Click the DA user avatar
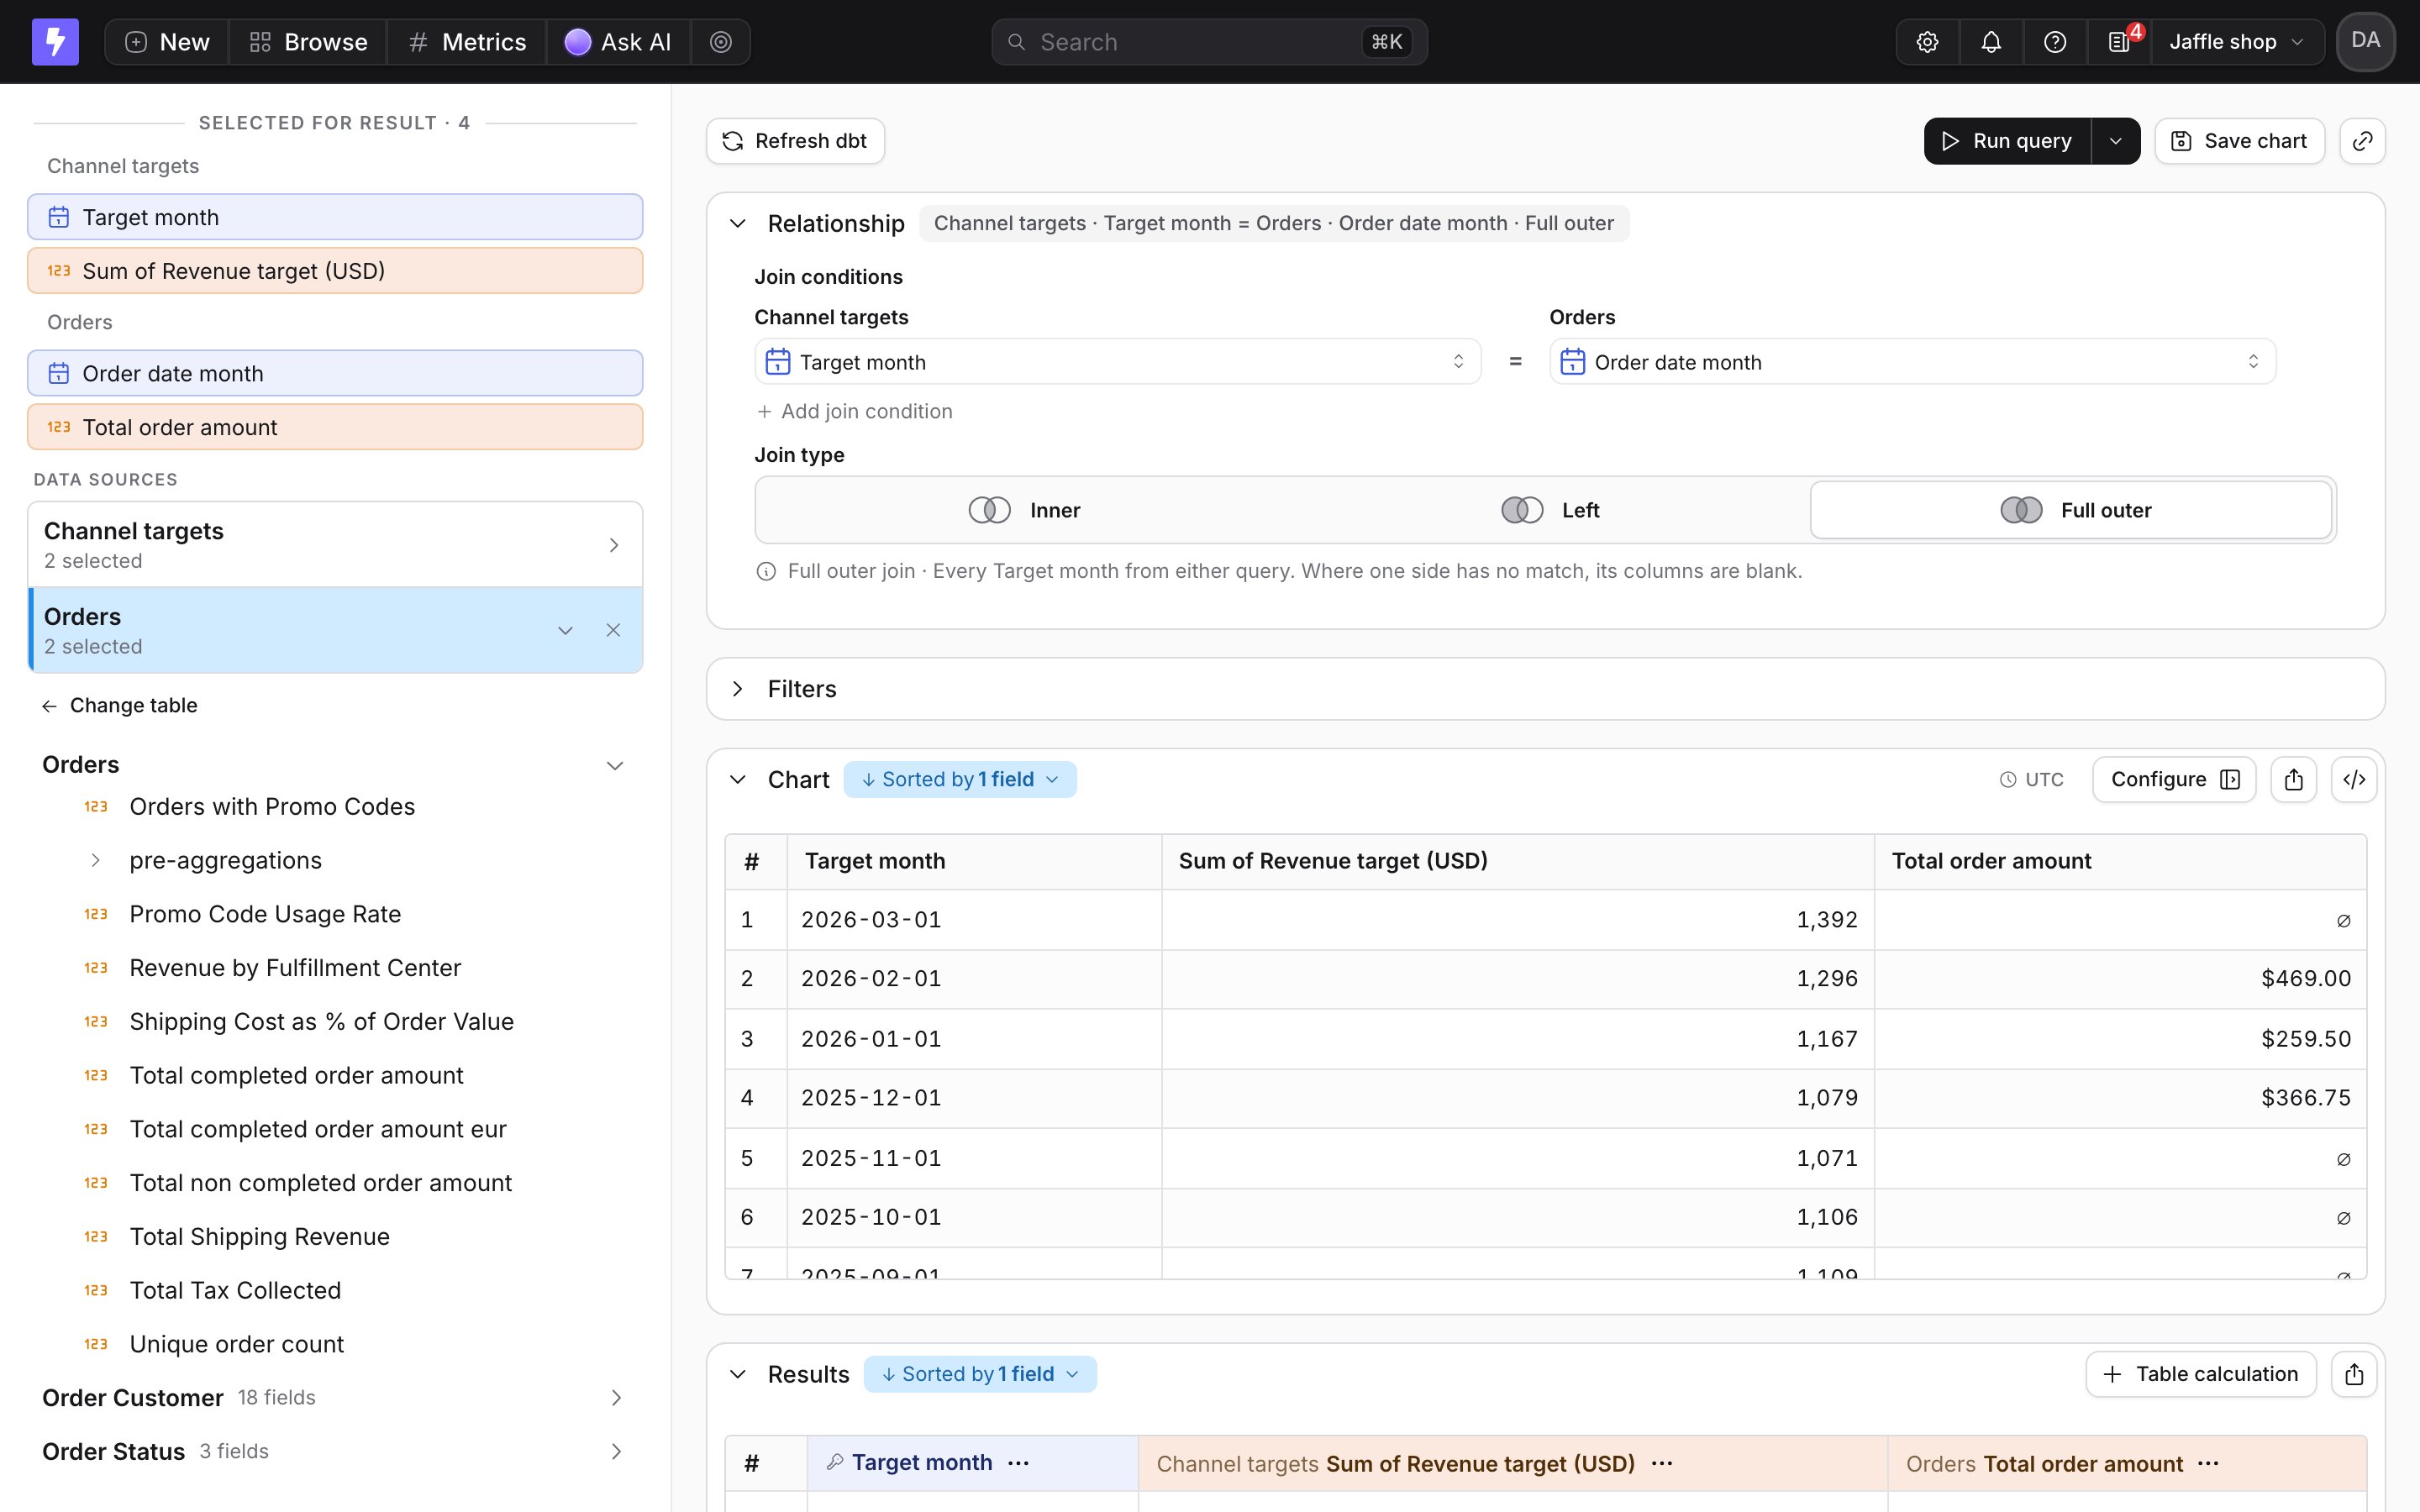2420x1512 pixels. click(2365, 41)
